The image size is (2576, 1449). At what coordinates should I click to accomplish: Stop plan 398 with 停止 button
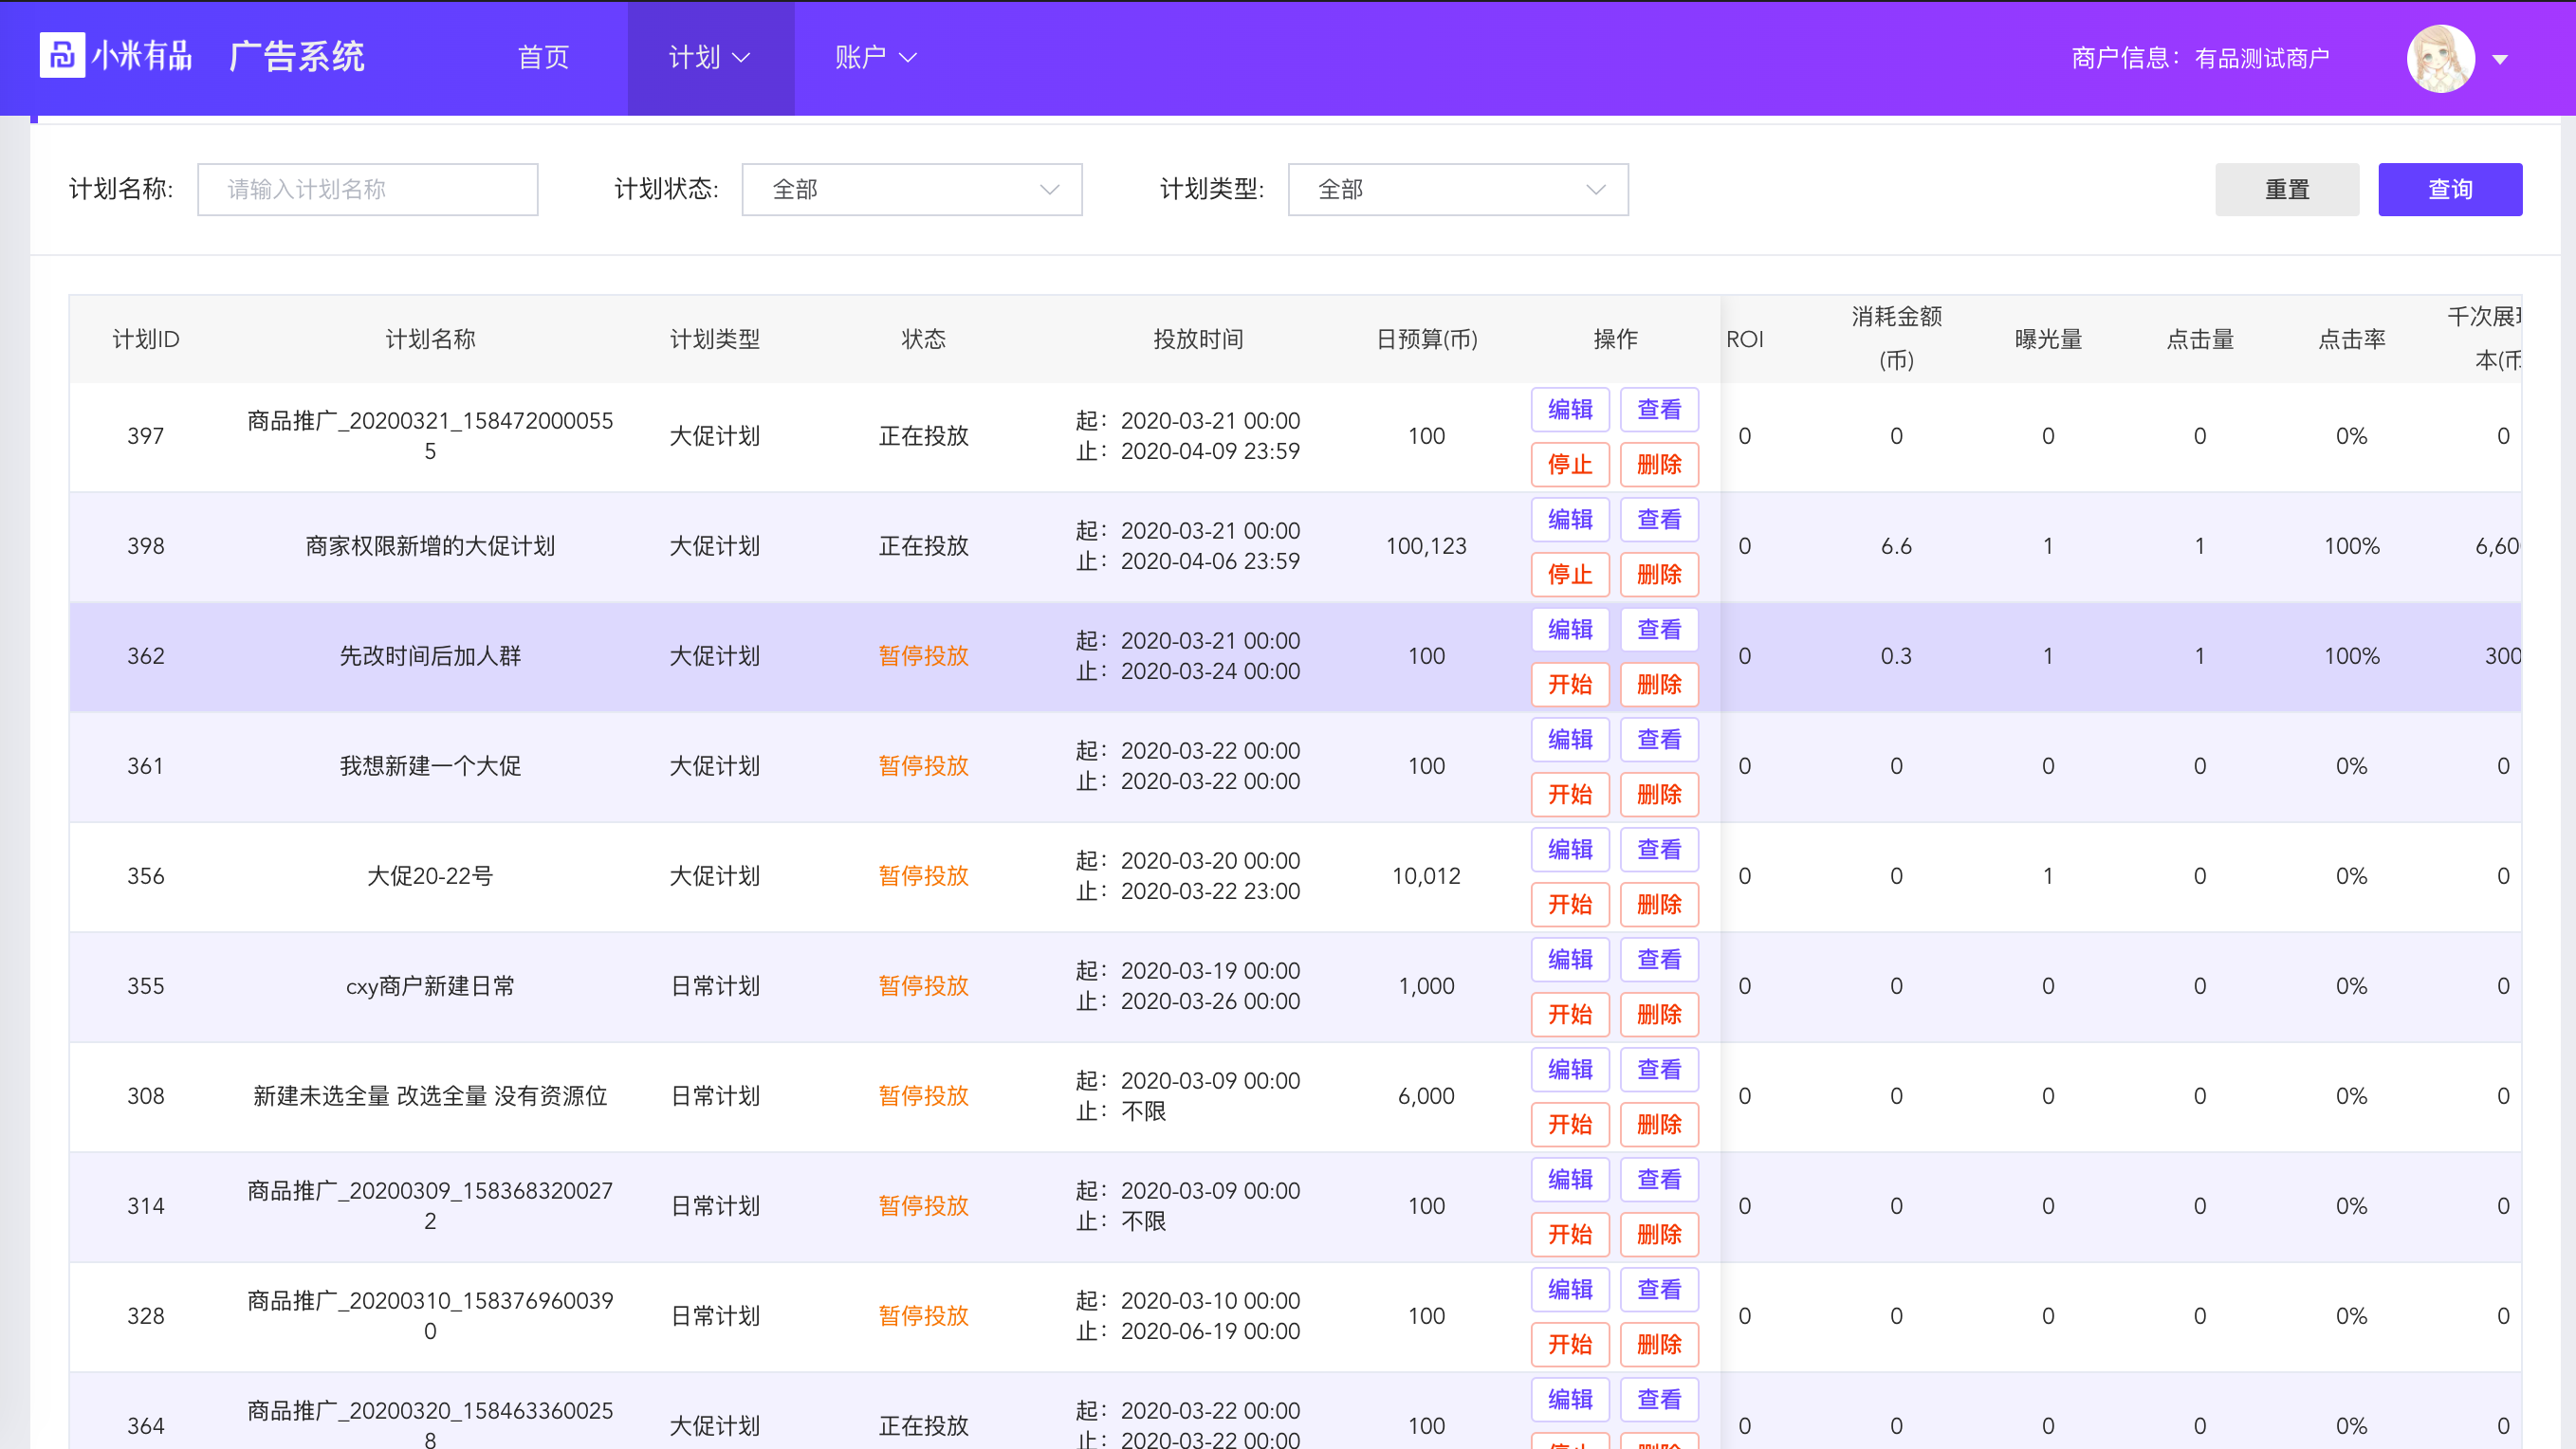click(1569, 574)
